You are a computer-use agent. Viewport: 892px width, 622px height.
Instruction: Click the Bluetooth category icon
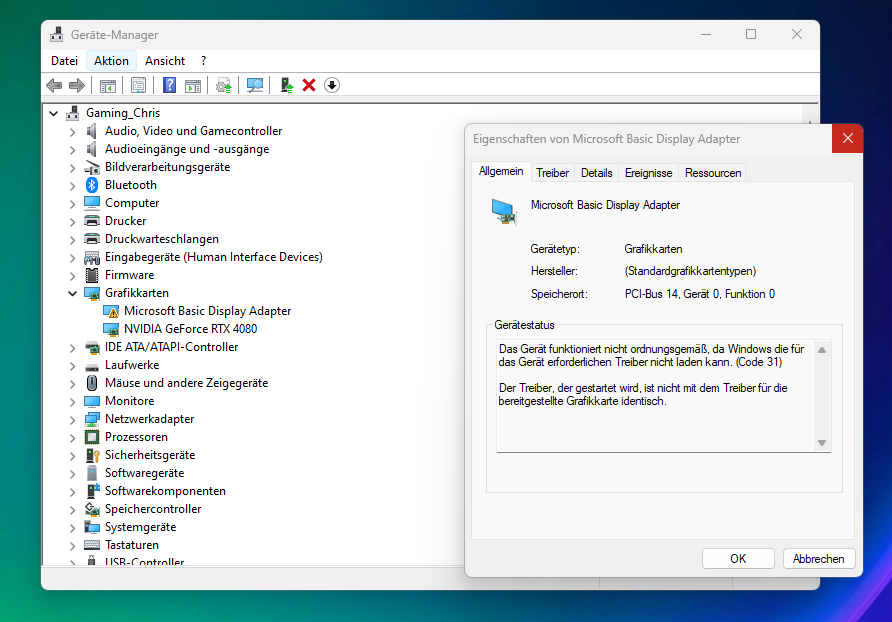pos(92,185)
